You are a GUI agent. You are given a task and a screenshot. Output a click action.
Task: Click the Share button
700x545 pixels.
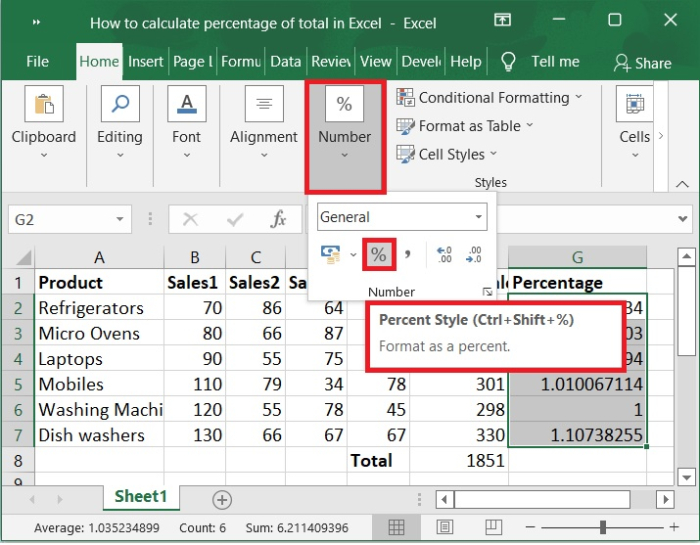[642, 63]
